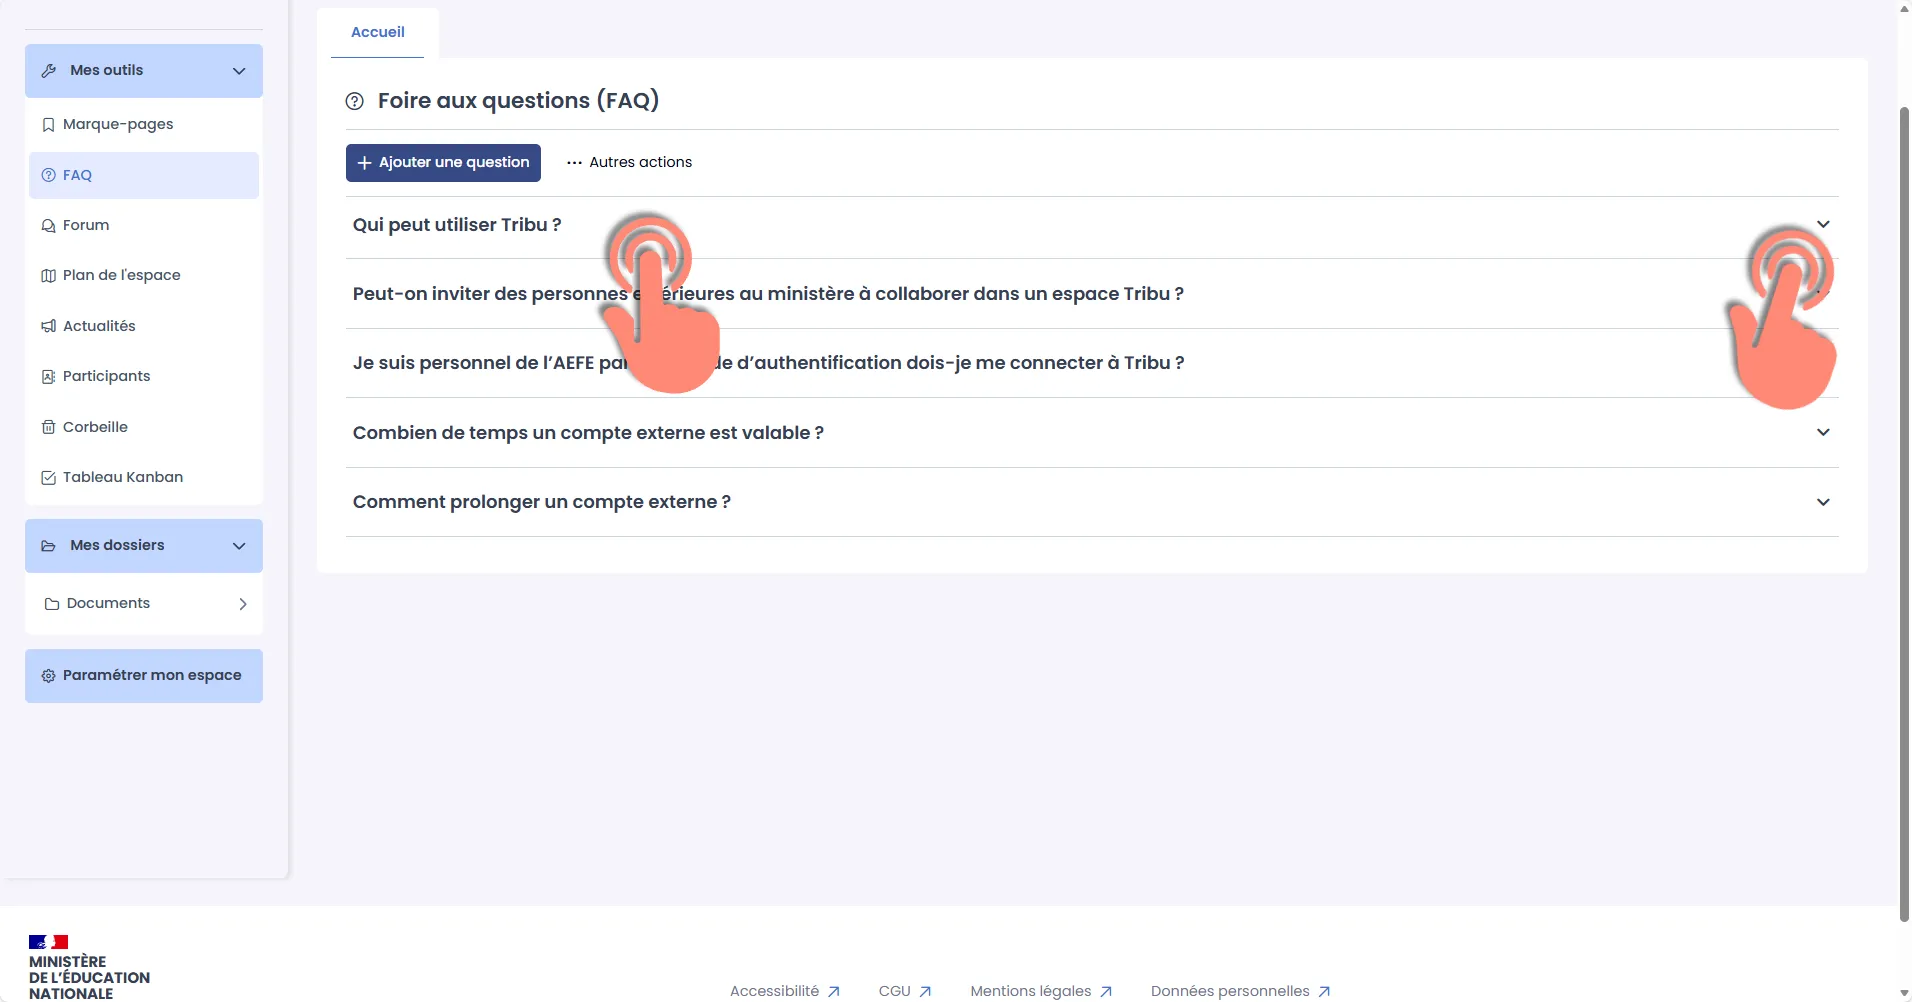Click the external arrow icon after Mentions légales
The width and height of the screenshot is (1912, 1002).
point(1106,992)
